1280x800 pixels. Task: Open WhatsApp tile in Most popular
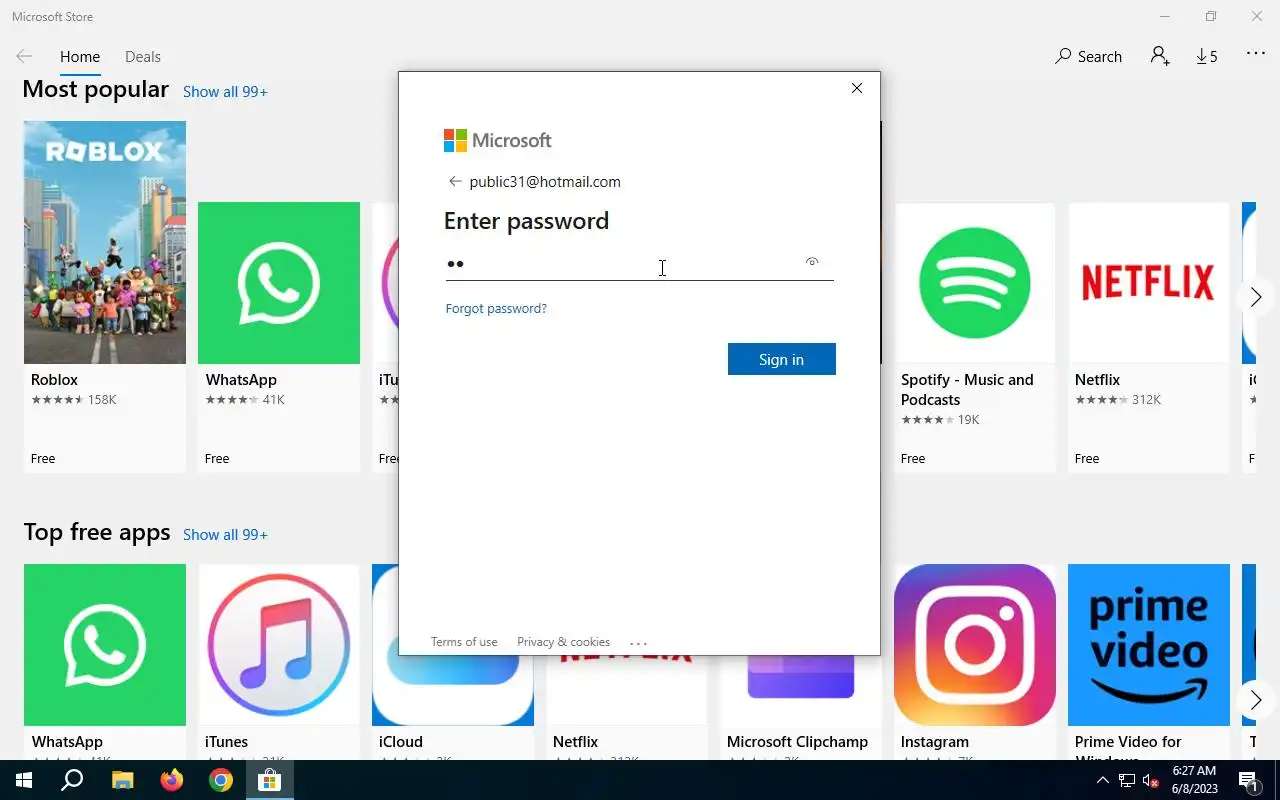(279, 337)
